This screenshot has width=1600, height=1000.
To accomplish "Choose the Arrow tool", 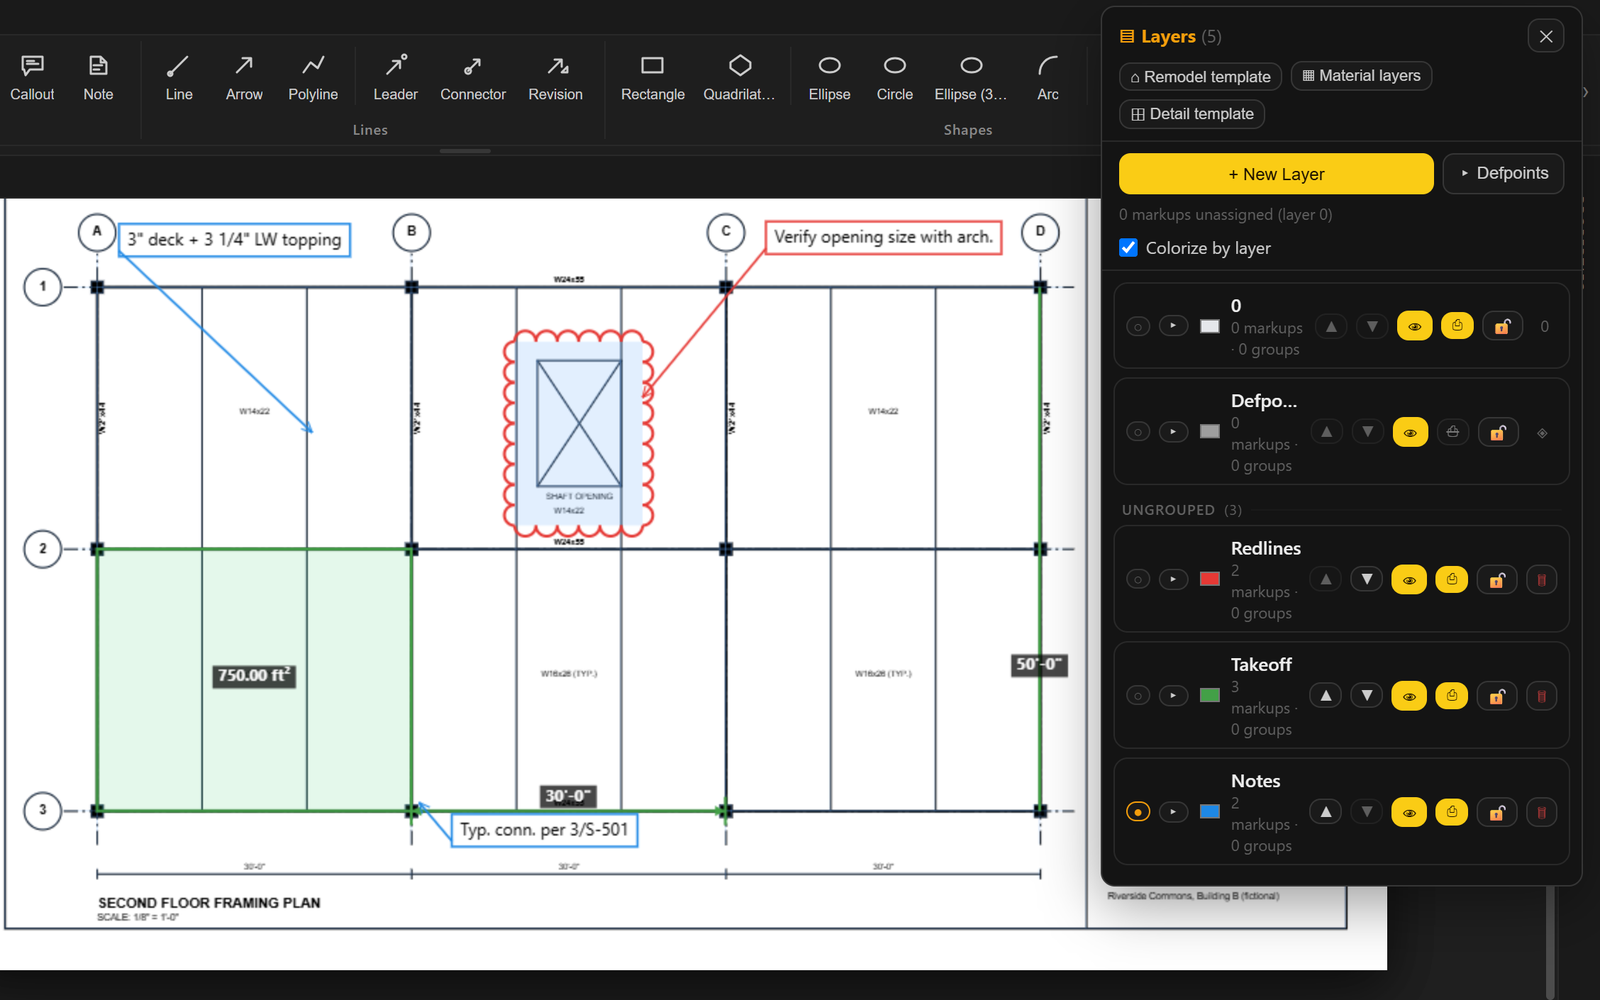I will point(244,78).
